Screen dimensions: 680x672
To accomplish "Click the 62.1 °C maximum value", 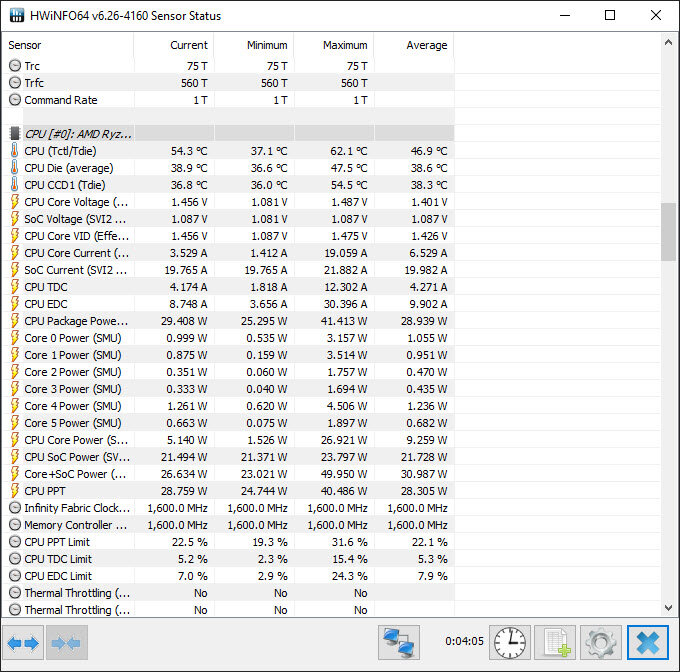I will (x=349, y=151).
